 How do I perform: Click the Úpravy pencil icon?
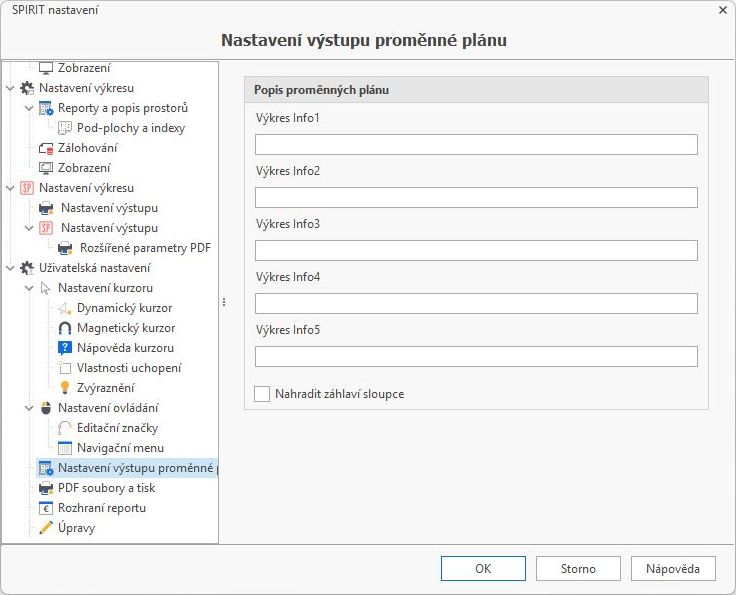pos(45,528)
